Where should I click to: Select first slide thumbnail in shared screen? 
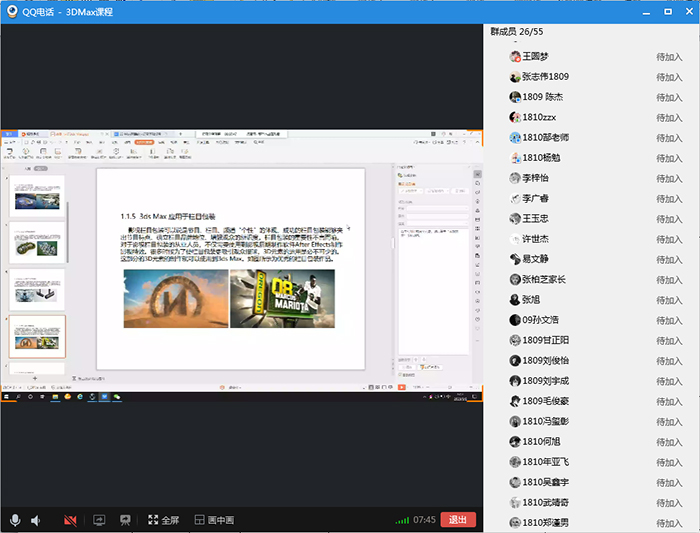click(x=37, y=196)
